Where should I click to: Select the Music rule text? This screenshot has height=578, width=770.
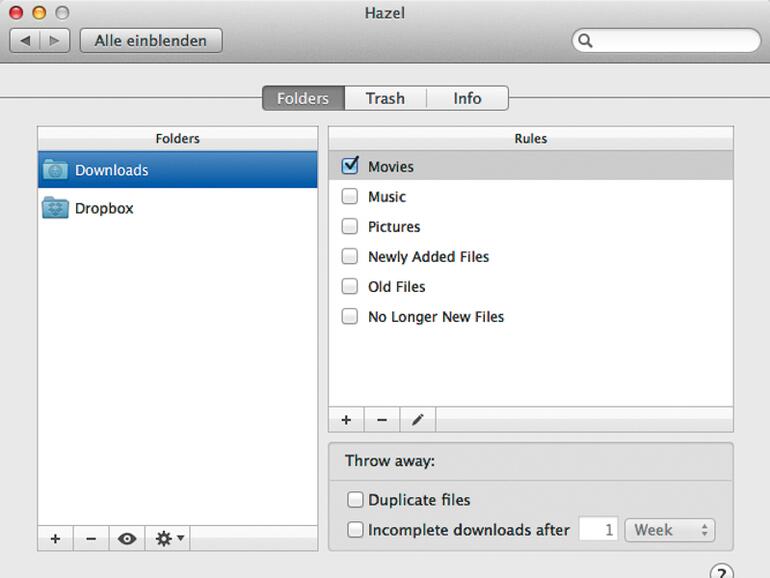[x=387, y=197]
